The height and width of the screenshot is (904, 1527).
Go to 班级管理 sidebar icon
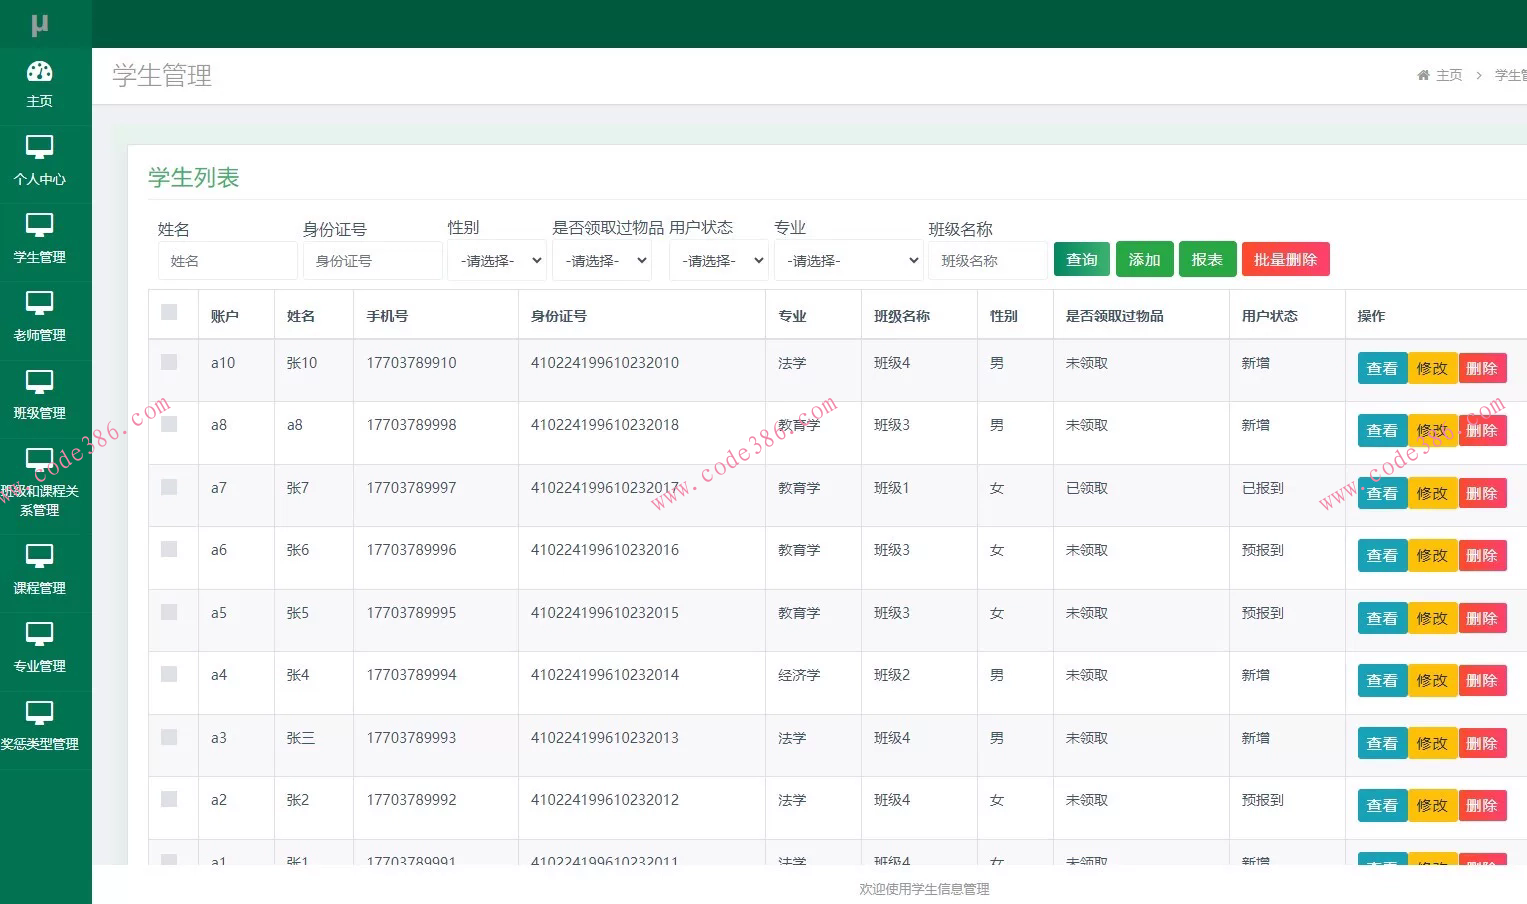[39, 382]
